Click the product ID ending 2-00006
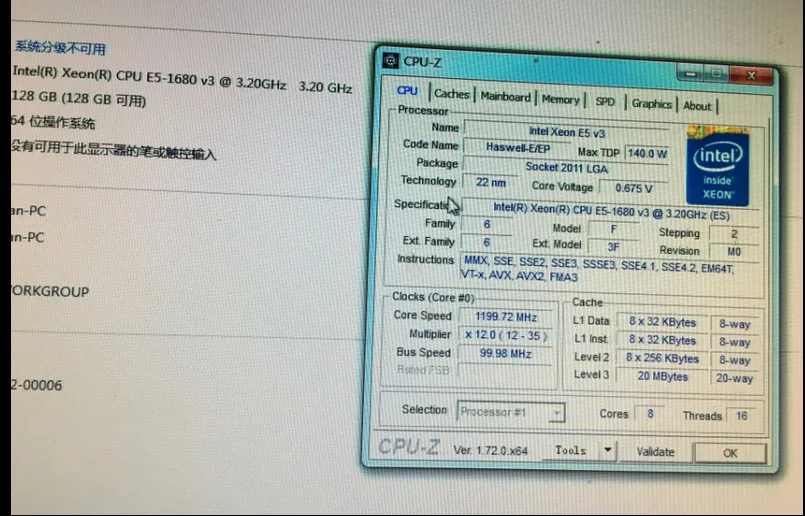This screenshot has width=805, height=516. [36, 385]
